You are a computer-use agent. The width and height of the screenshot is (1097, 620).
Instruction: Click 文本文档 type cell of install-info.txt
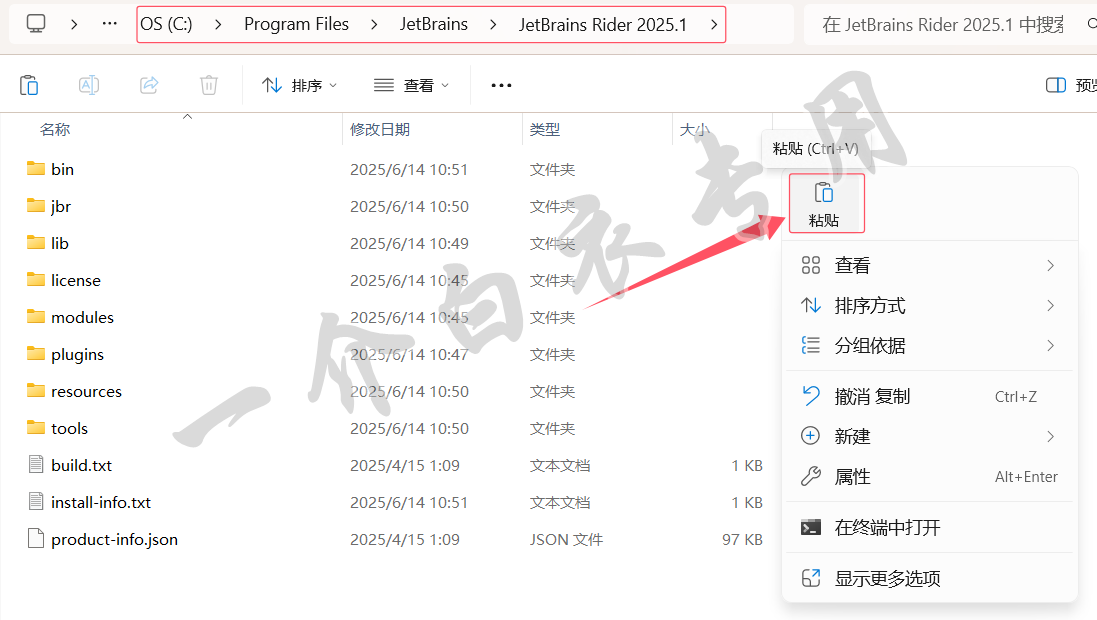[x=560, y=502]
